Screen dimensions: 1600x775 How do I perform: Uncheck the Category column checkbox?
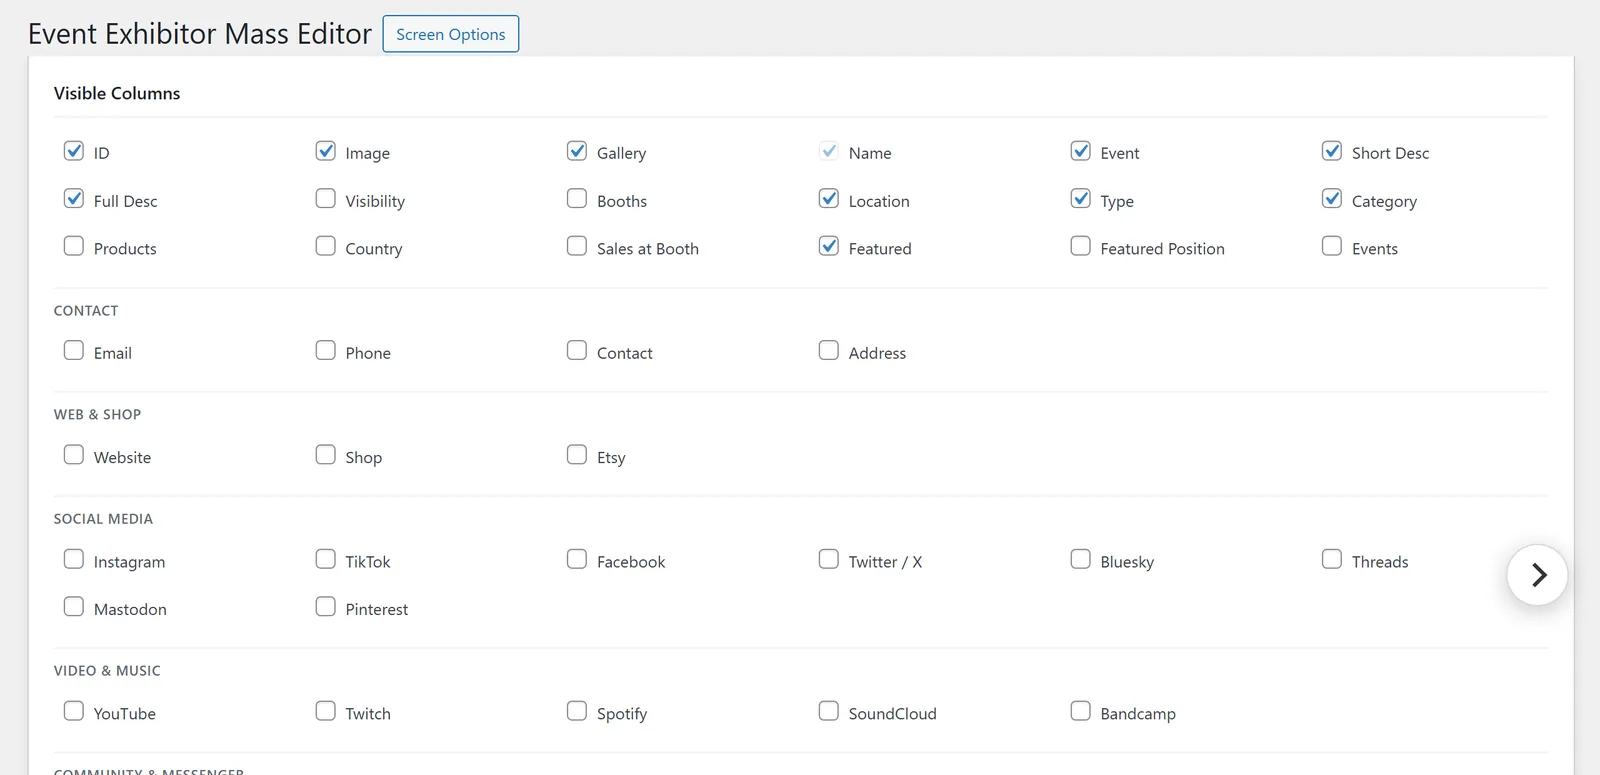[1332, 199]
